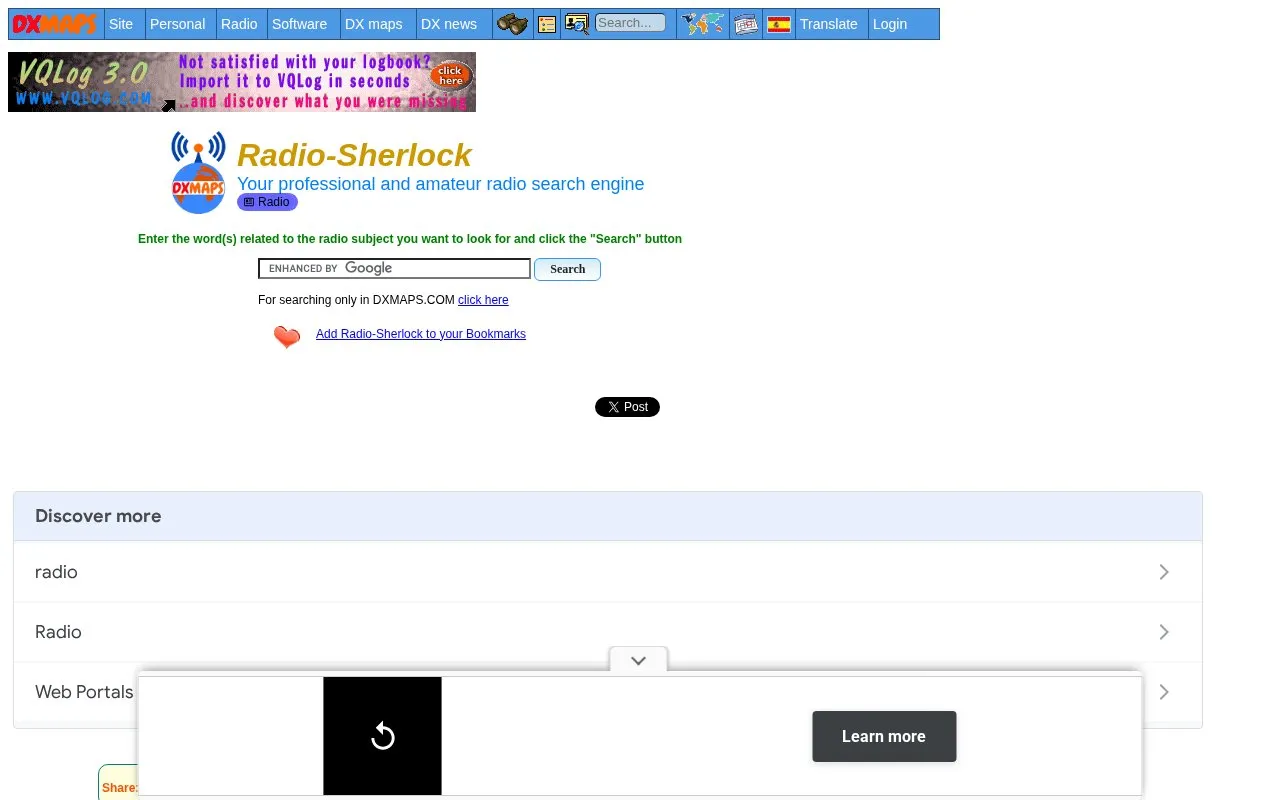Open the VQLog 3.0 banner advertisement
The width and height of the screenshot is (1280, 800).
coord(242,82)
